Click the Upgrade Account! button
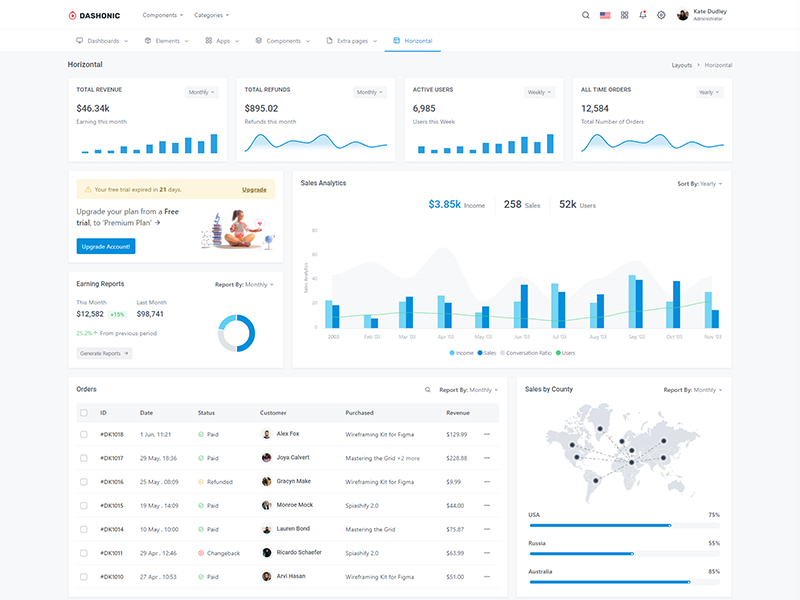800x600 pixels. (x=106, y=246)
